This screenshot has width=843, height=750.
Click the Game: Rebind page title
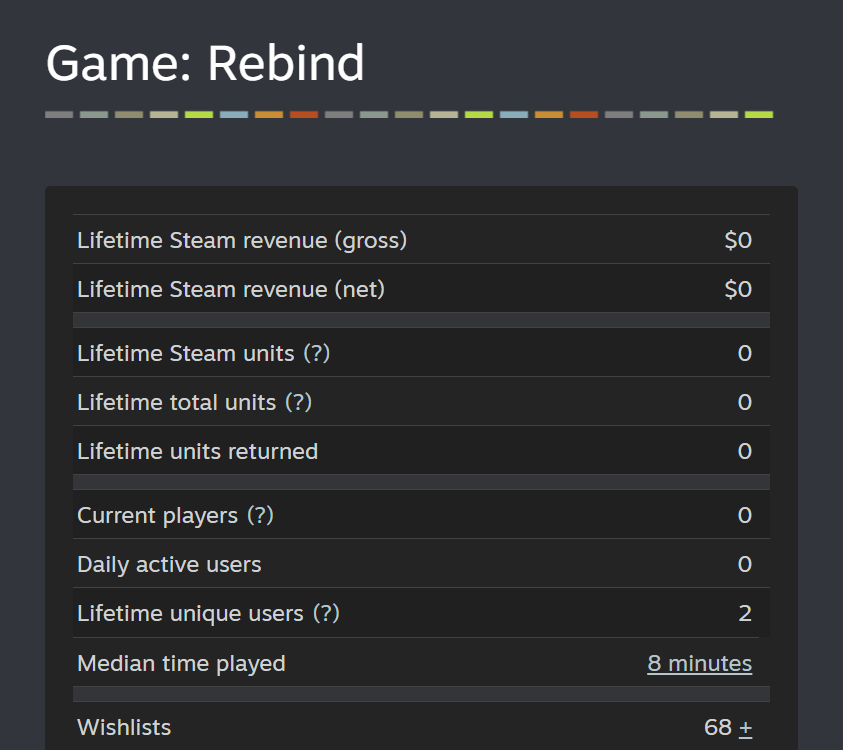(205, 64)
